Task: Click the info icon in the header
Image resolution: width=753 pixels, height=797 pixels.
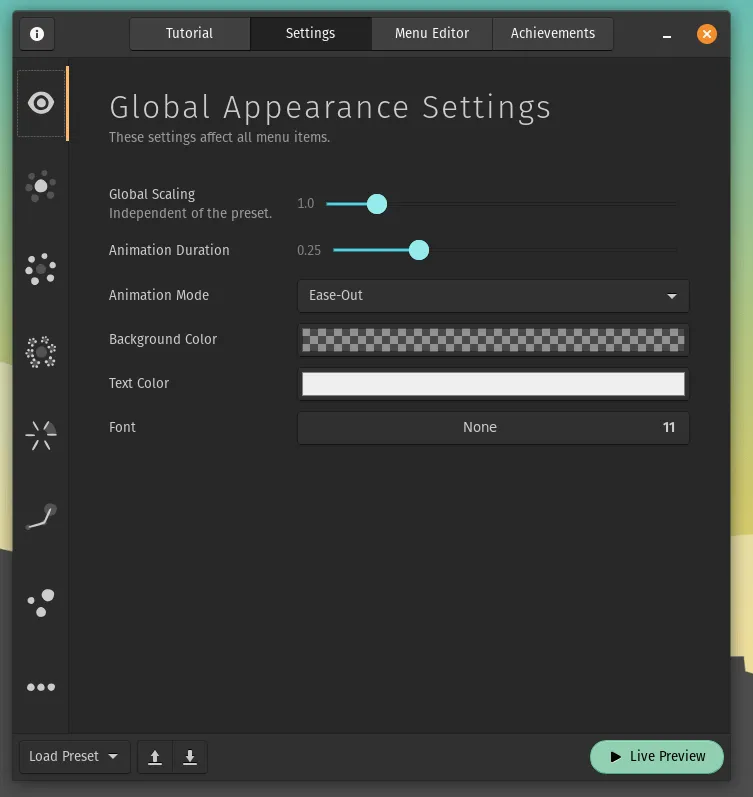Action: click(37, 34)
